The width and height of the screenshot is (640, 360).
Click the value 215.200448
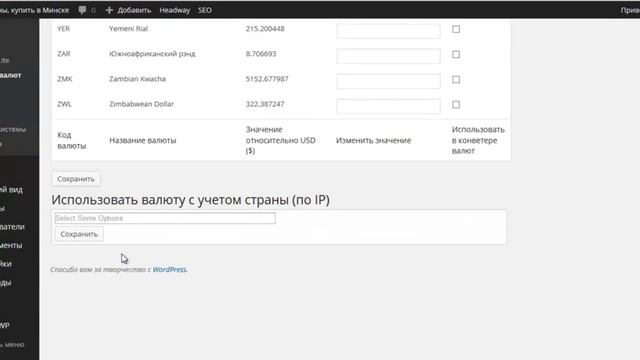click(265, 29)
